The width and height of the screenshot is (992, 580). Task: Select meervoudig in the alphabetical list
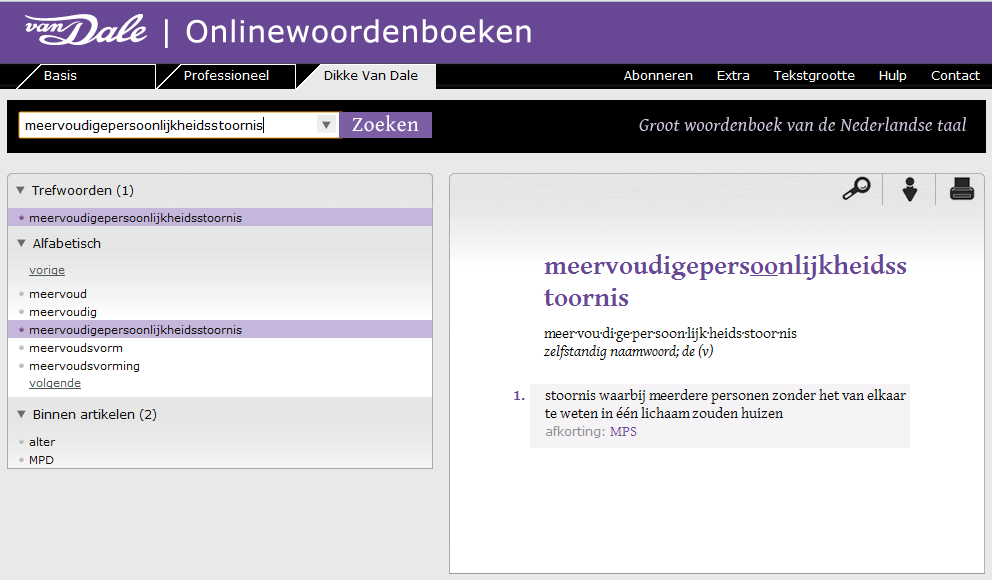[63, 312]
